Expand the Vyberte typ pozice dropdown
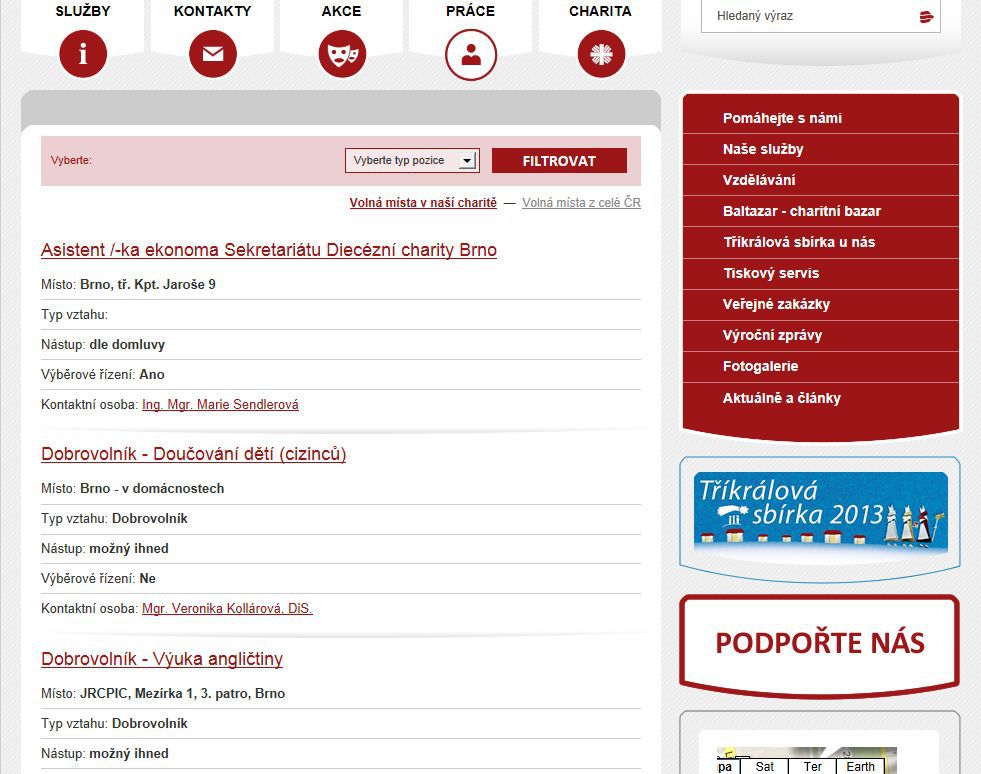The image size is (981, 774). click(x=412, y=160)
